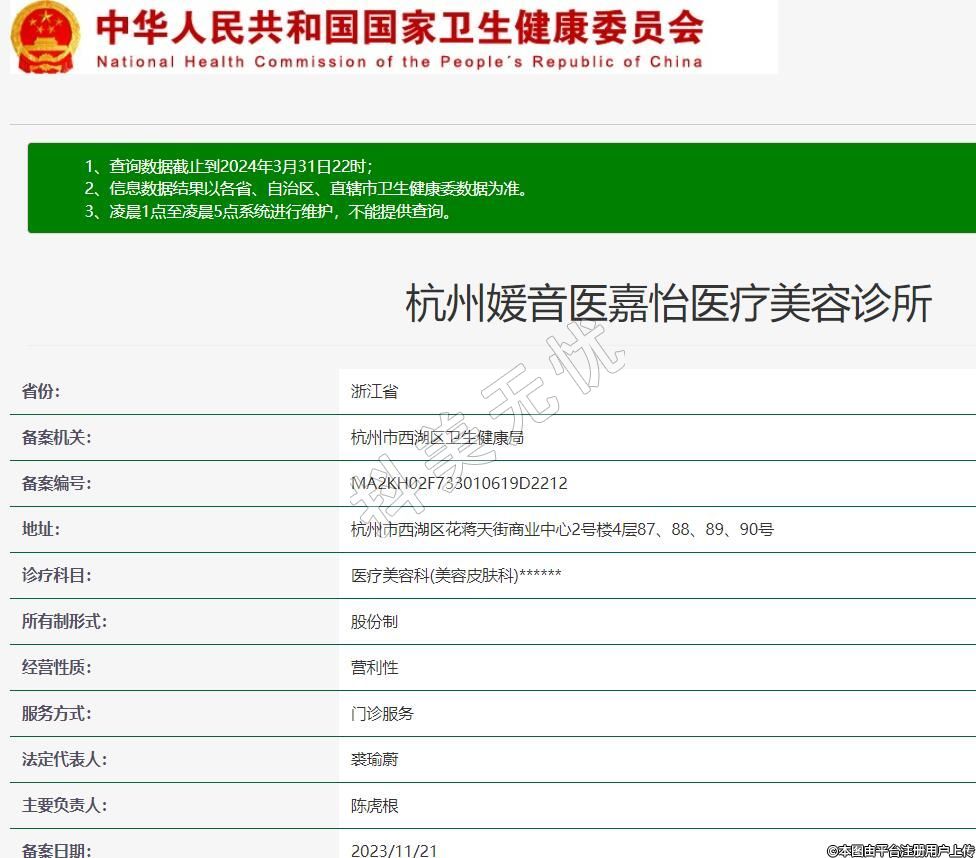This screenshot has width=976, height=858.
Task: Select the first notice about data cutoff date
Action: pyautogui.click(x=228, y=166)
